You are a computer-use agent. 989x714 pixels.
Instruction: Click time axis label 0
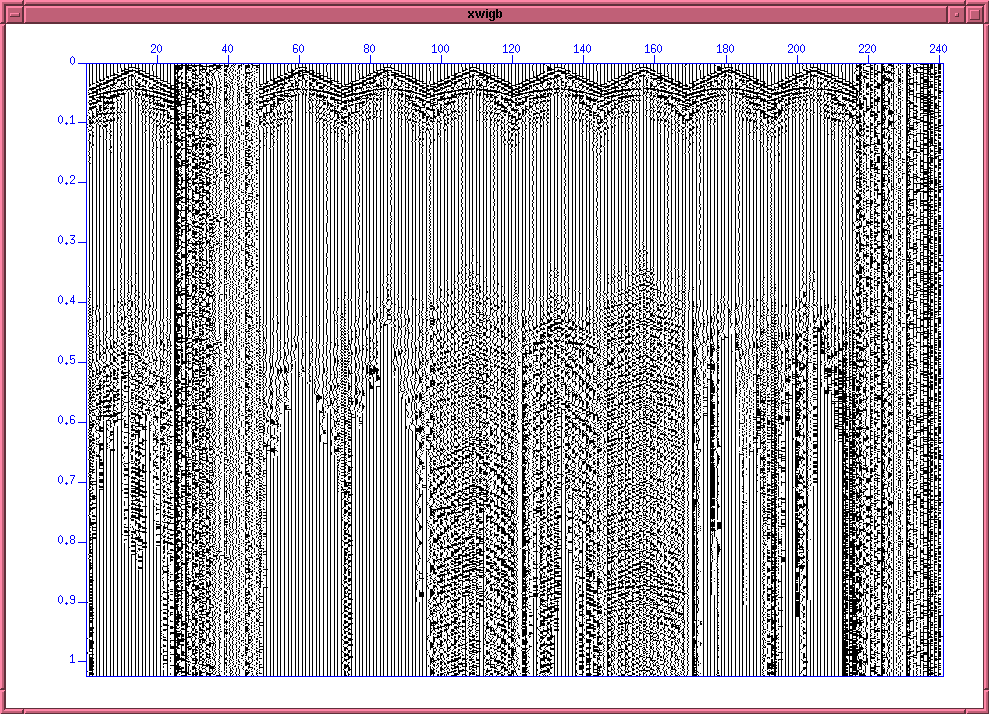[x=72, y=61]
